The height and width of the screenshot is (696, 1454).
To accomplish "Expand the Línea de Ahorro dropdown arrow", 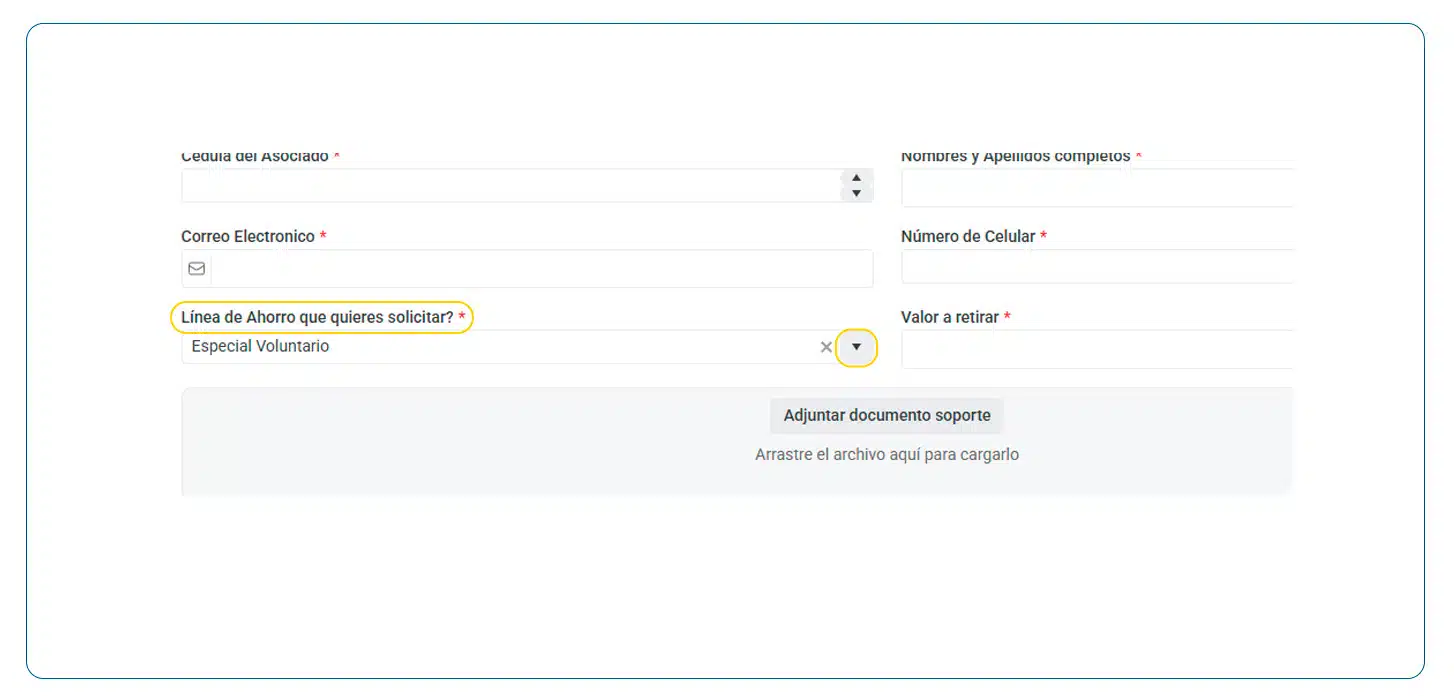I will [x=856, y=347].
